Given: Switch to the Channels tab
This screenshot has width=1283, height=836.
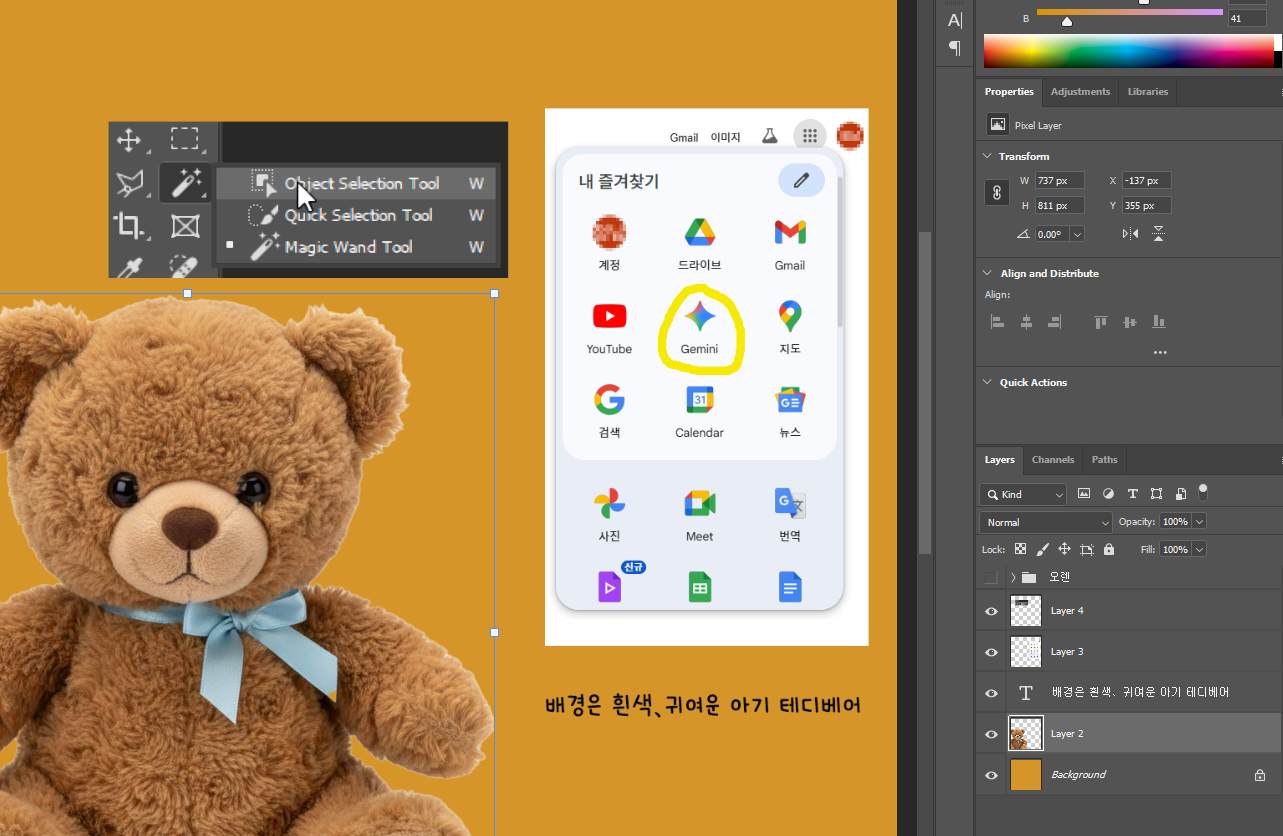Looking at the screenshot, I should (1053, 460).
